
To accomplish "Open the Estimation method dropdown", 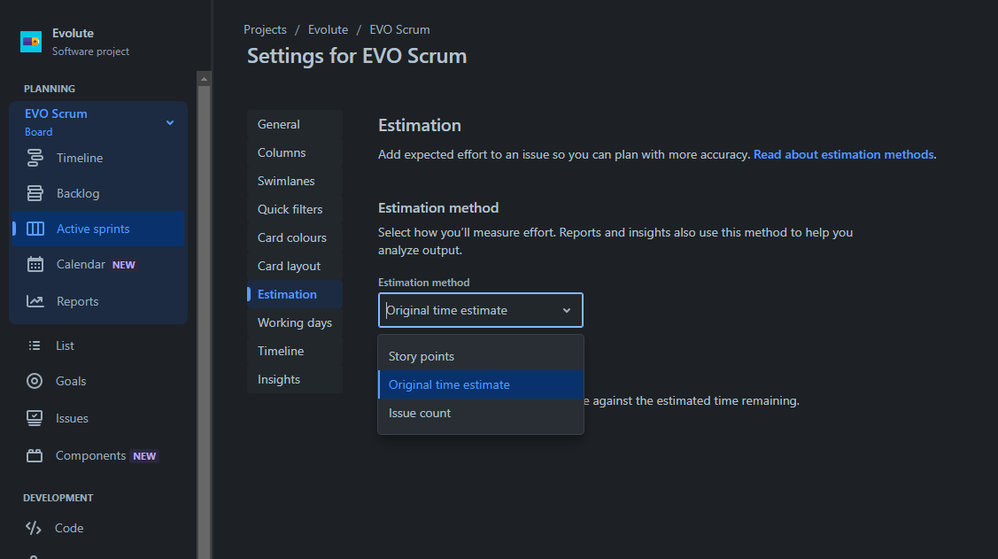I will [480, 310].
